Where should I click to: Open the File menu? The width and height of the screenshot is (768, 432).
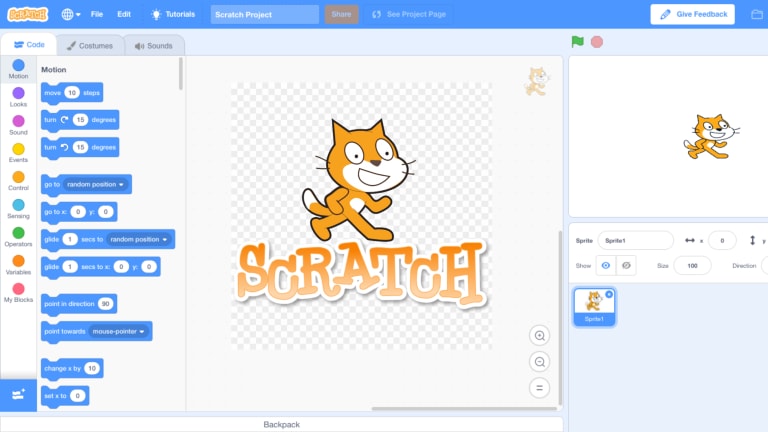click(96, 14)
